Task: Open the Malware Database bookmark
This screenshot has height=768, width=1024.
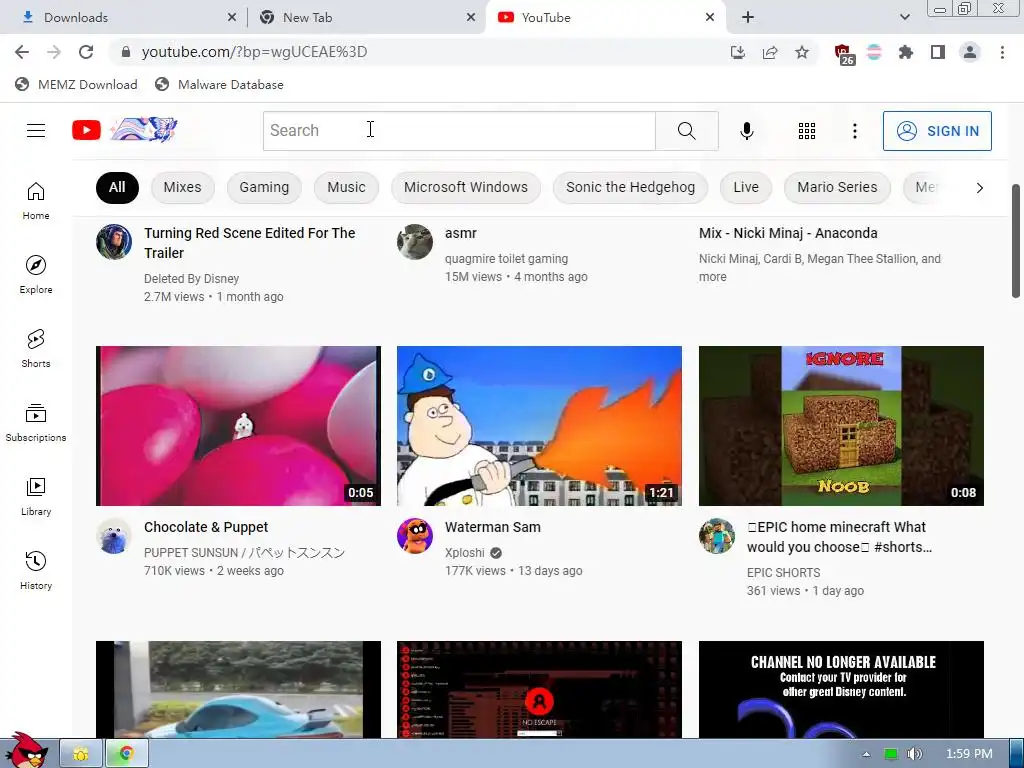Action: coord(219,84)
